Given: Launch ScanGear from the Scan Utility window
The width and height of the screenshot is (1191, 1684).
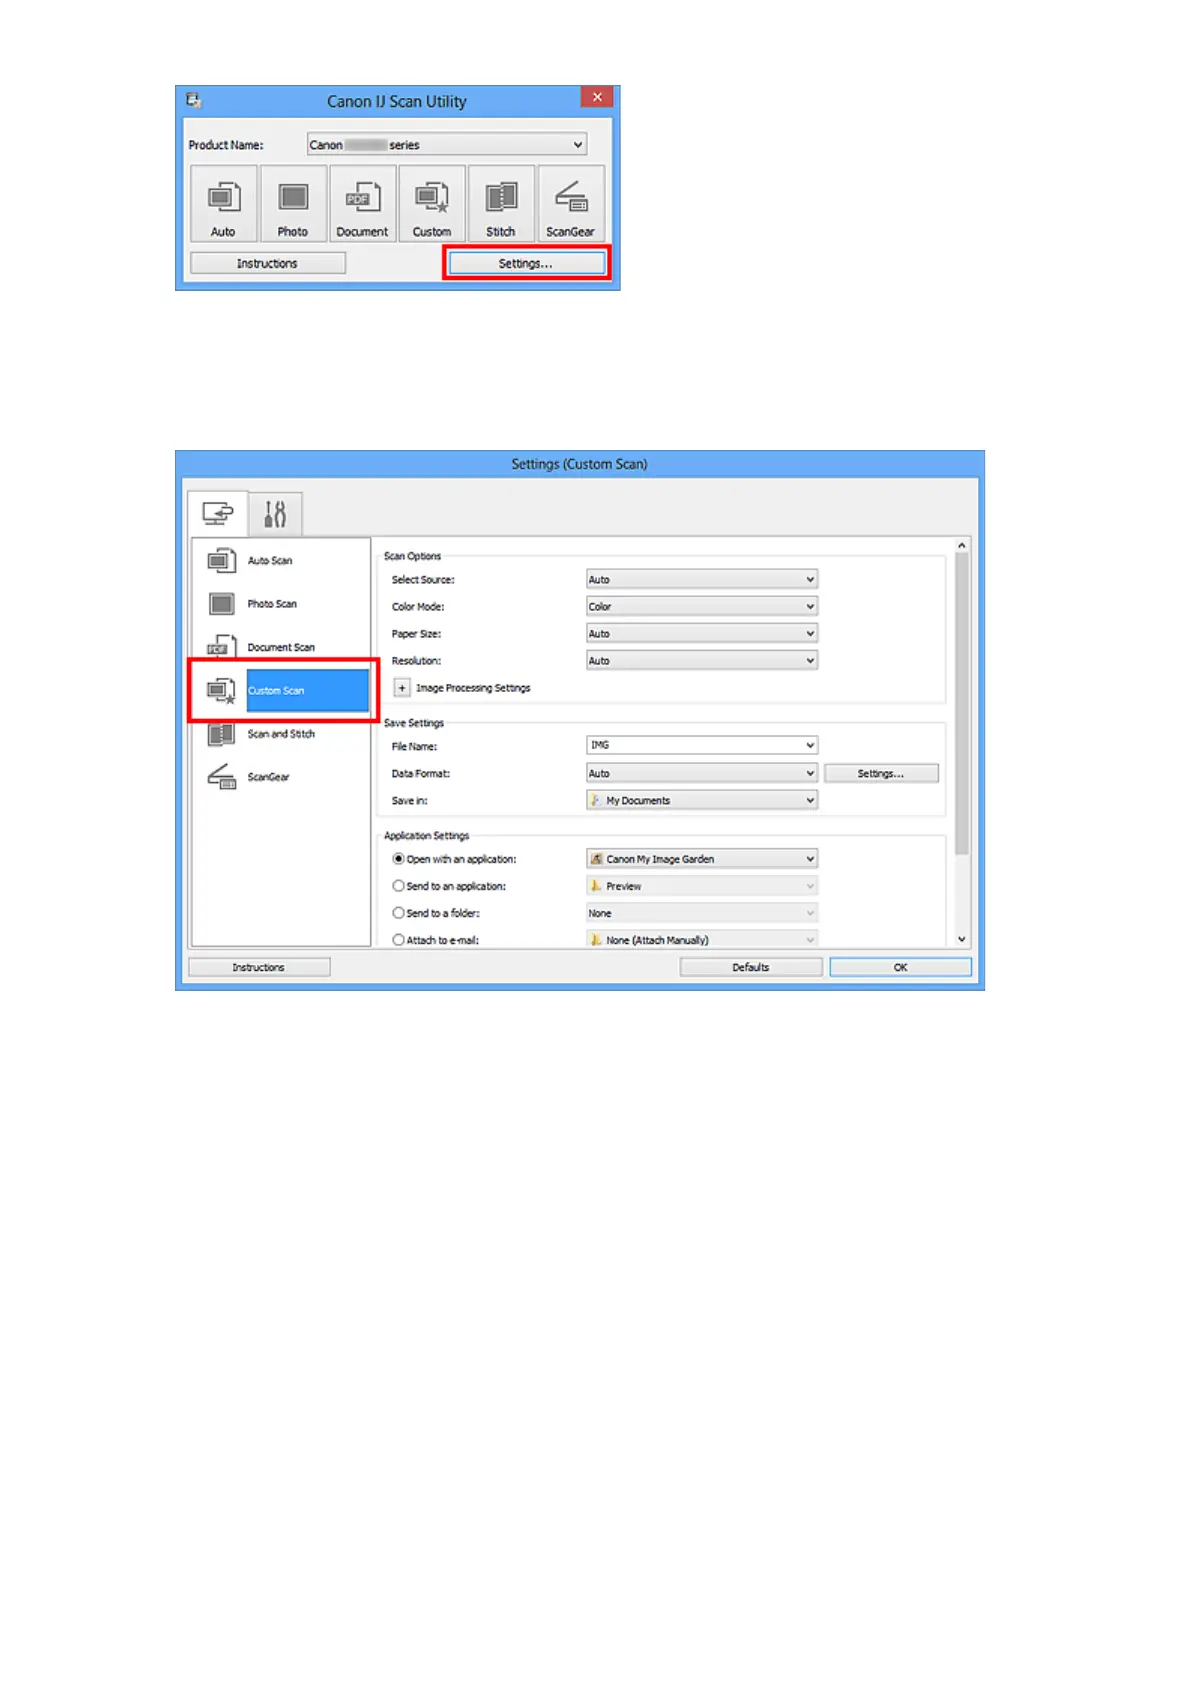Looking at the screenshot, I should 571,204.
